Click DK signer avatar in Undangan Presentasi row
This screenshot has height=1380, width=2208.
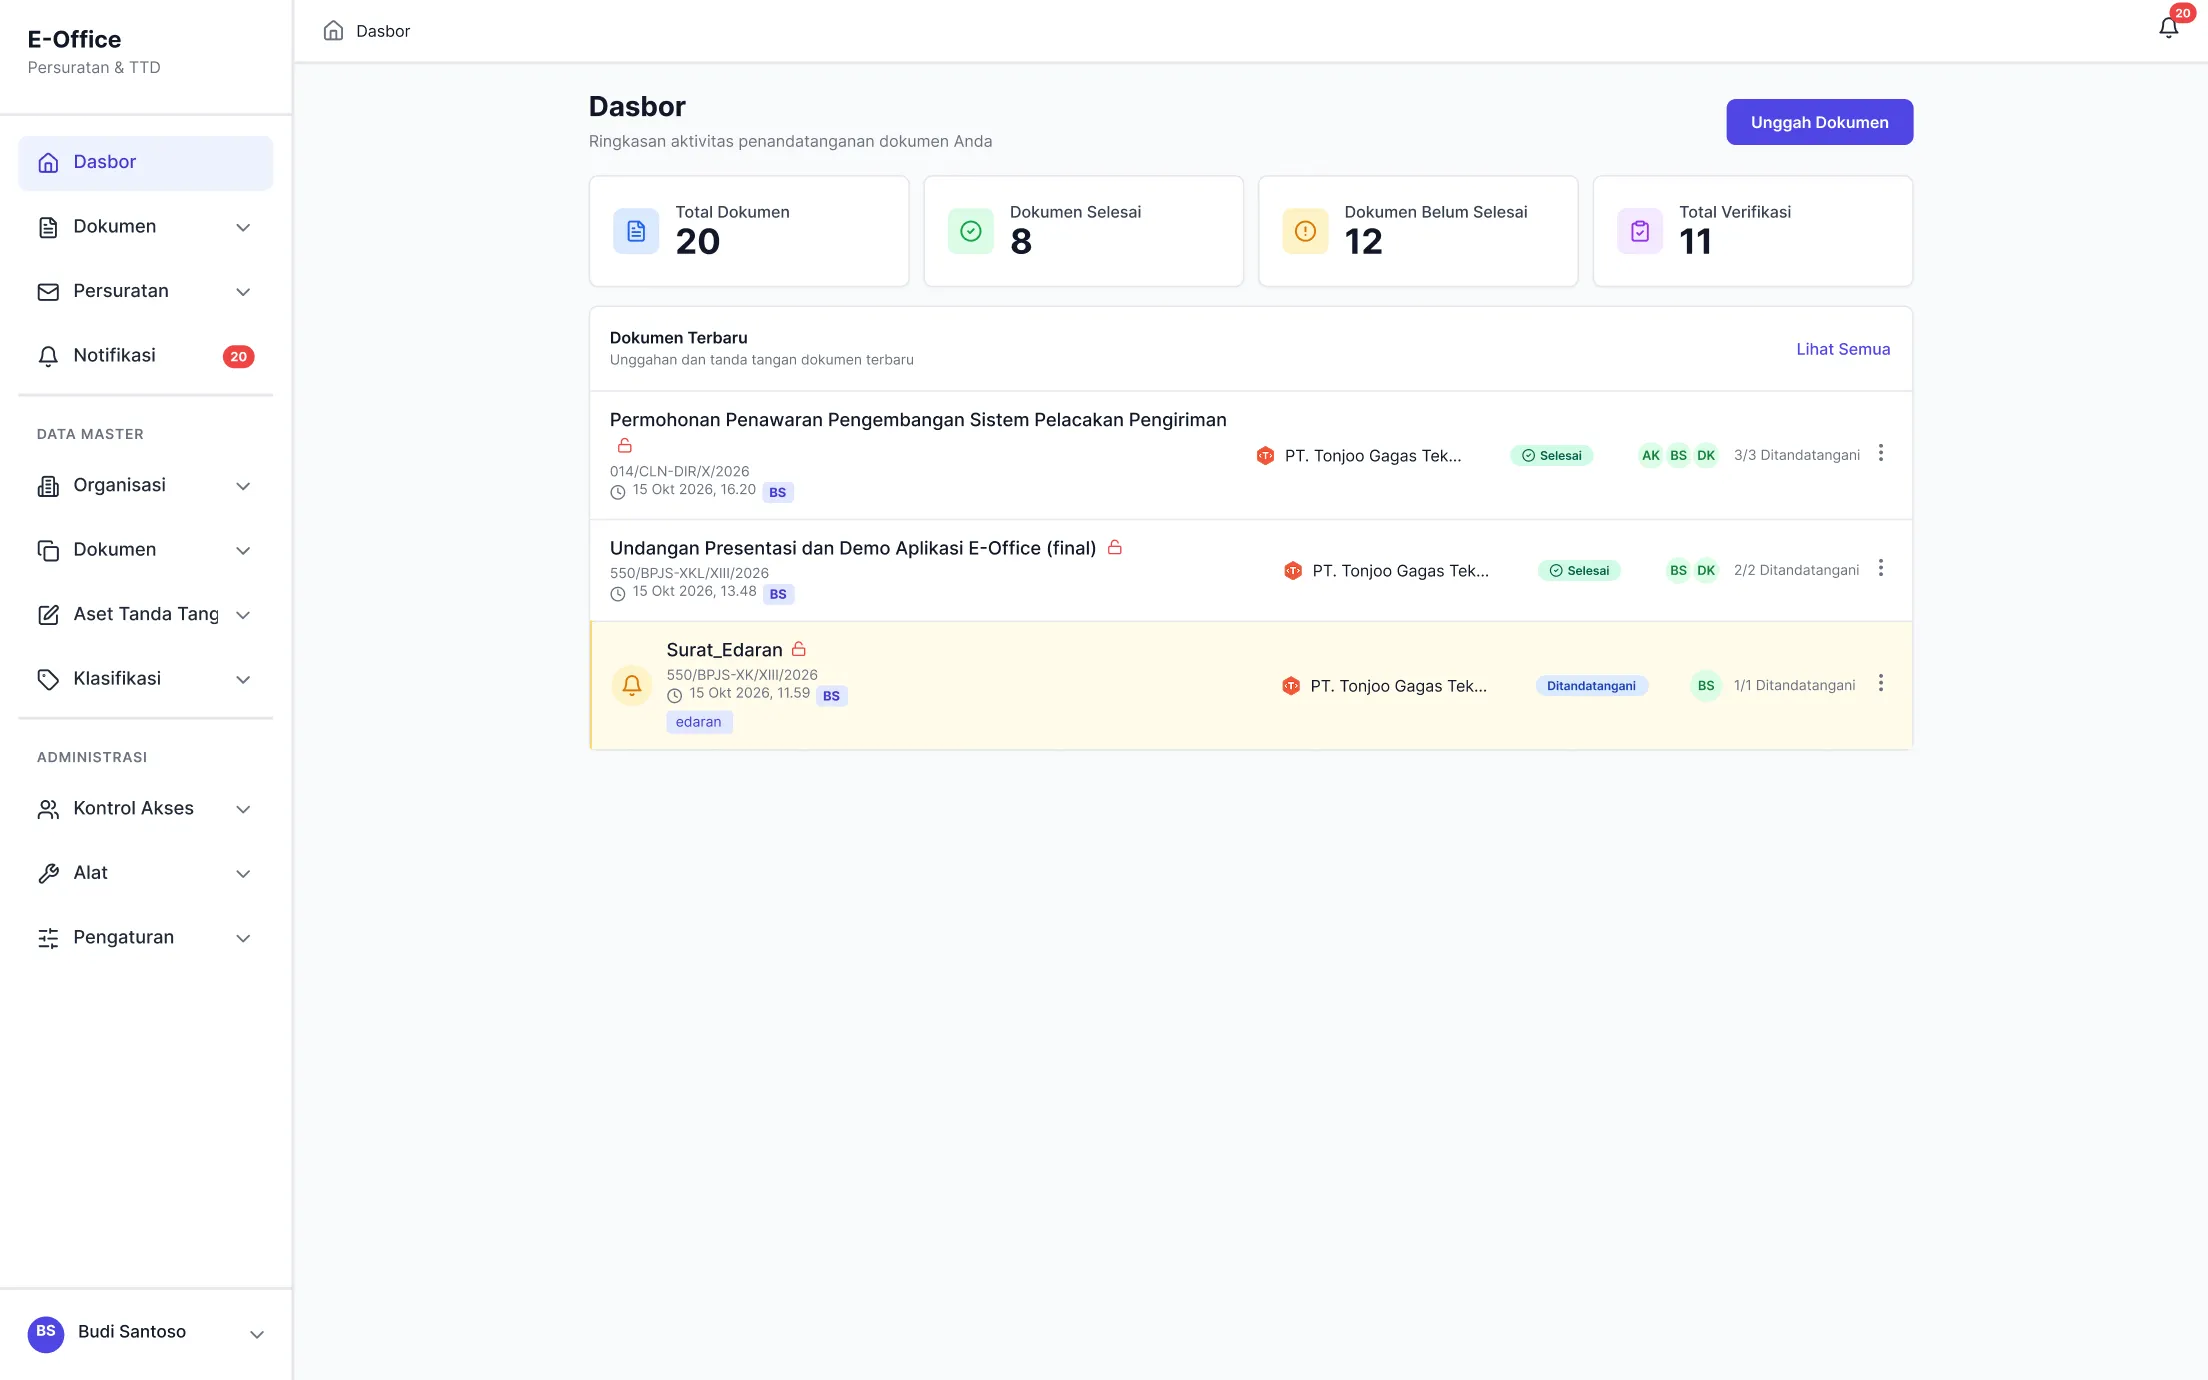[1706, 570]
